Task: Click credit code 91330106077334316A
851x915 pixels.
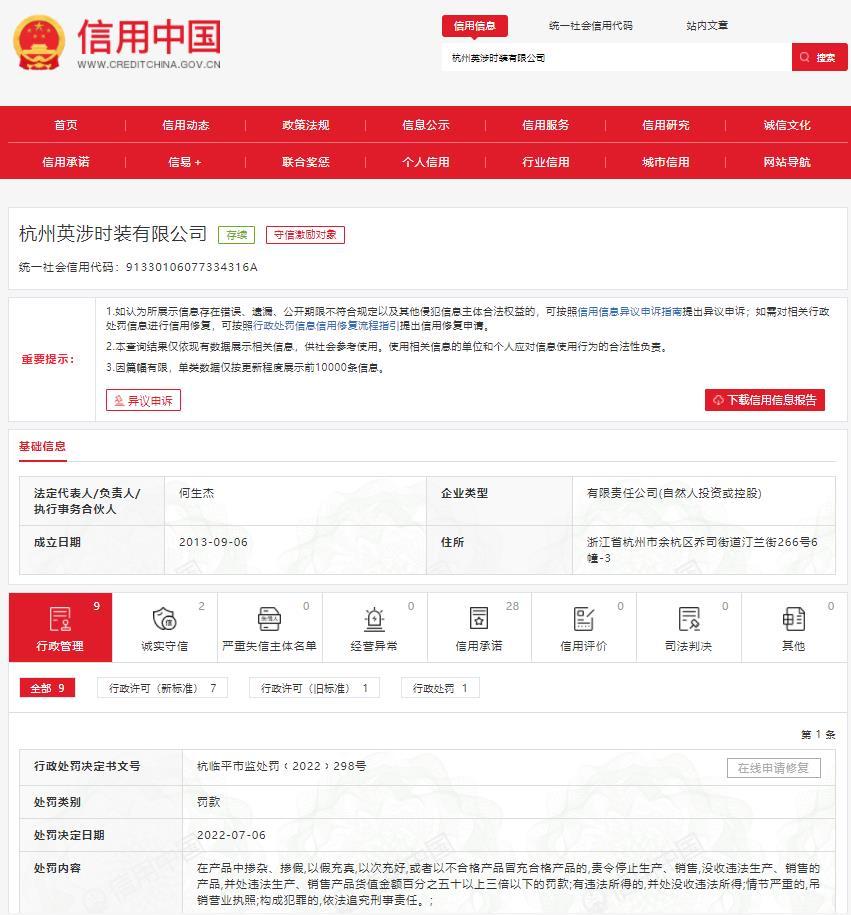Action: point(192,267)
